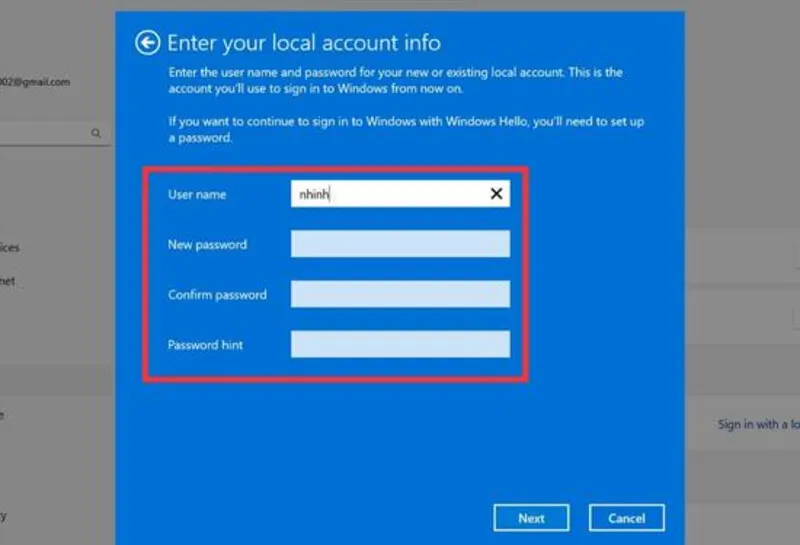Click the sidebar item ending in 'net'
This screenshot has width=800, height=545.
(x=8, y=282)
